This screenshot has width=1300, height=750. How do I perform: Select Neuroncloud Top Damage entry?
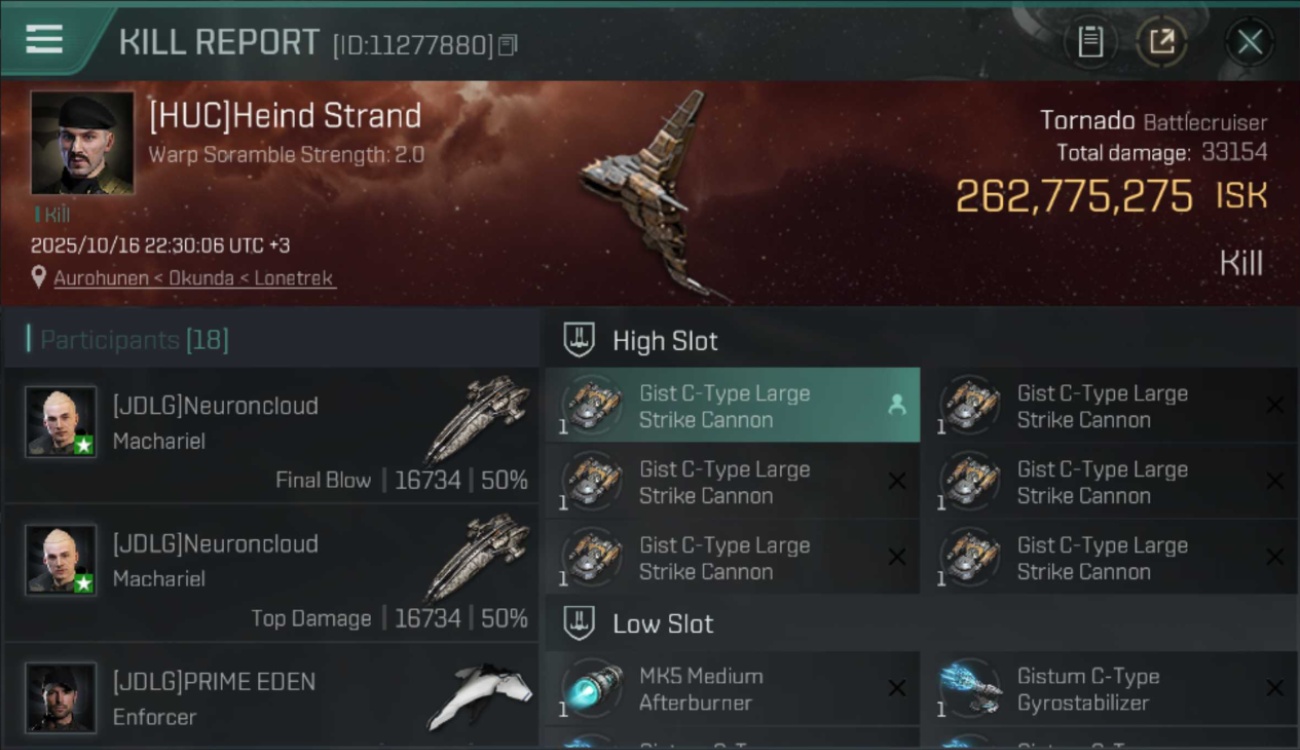click(271, 574)
